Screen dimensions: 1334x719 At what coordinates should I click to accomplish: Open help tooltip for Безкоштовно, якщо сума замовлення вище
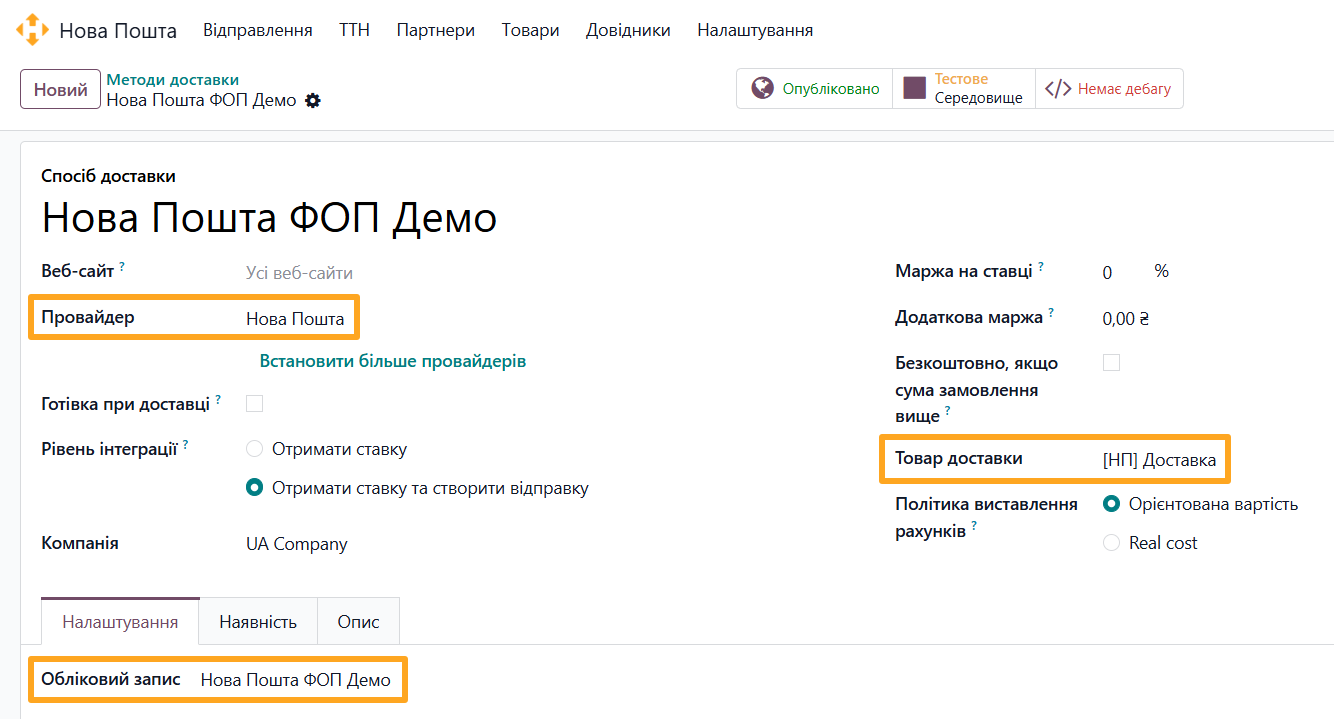click(x=948, y=410)
